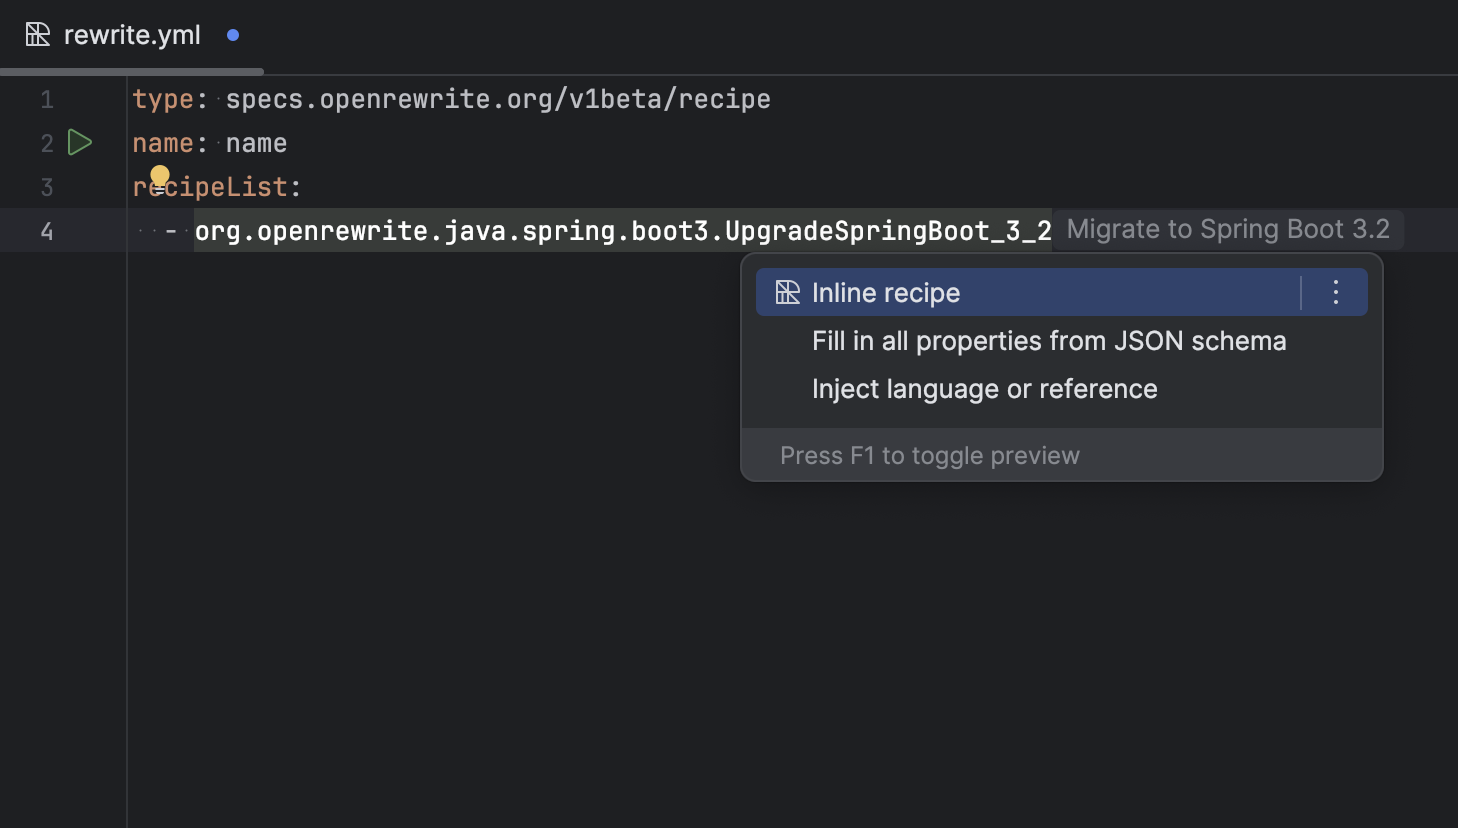
Task: Switch to the rewrite.yml editor tab
Action: pos(131,33)
